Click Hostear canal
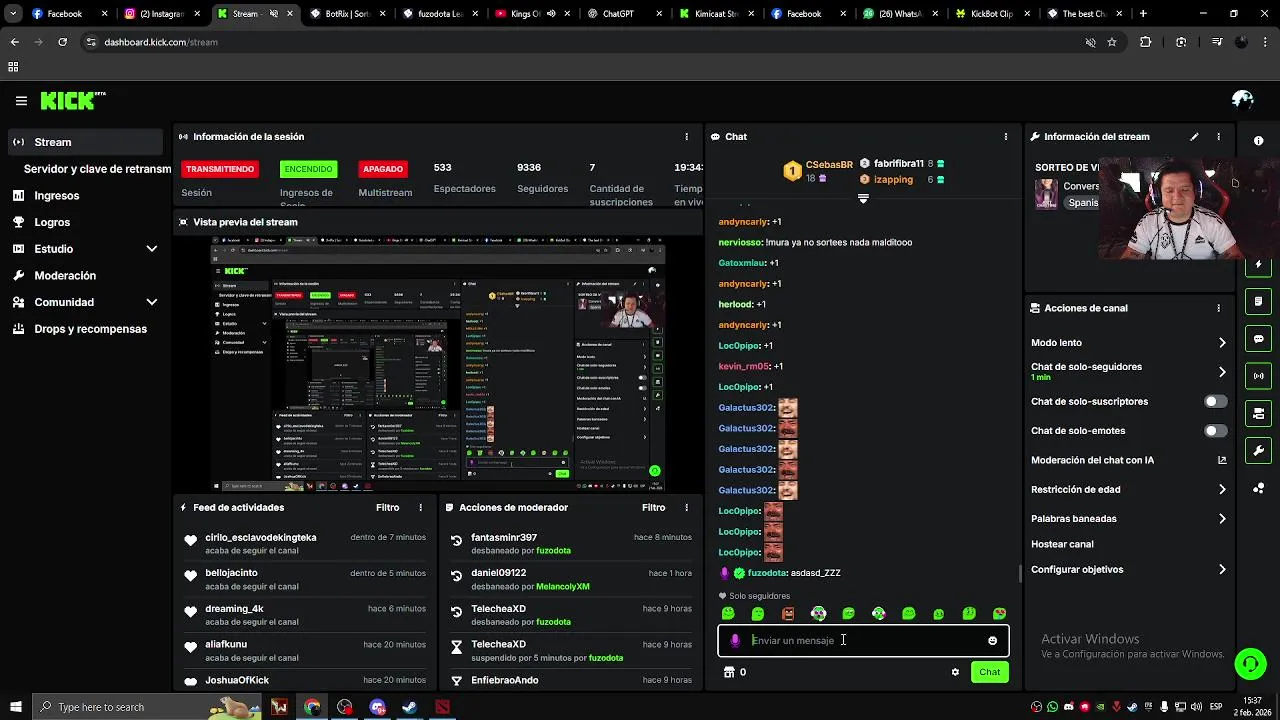 [1062, 544]
